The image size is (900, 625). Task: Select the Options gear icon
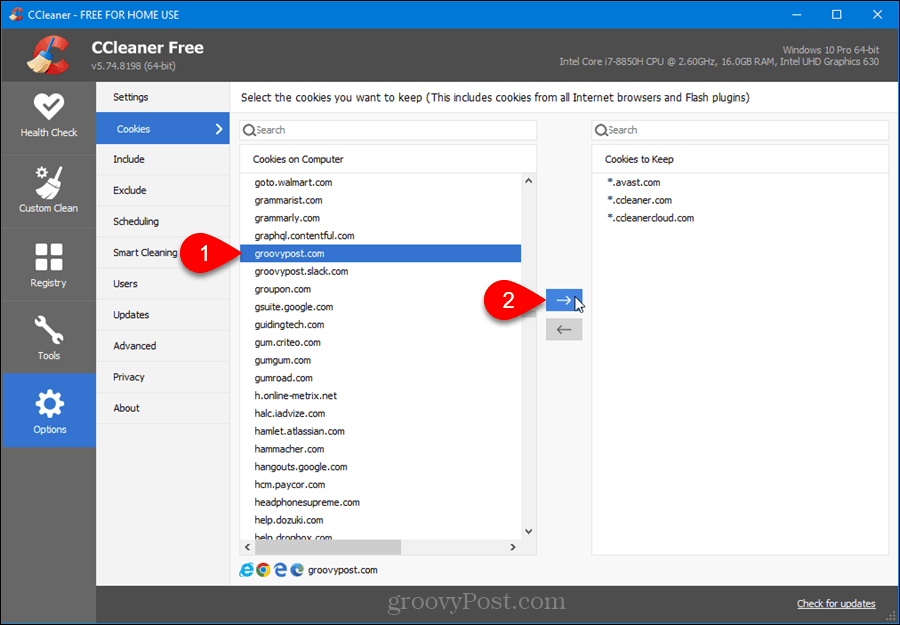point(49,403)
